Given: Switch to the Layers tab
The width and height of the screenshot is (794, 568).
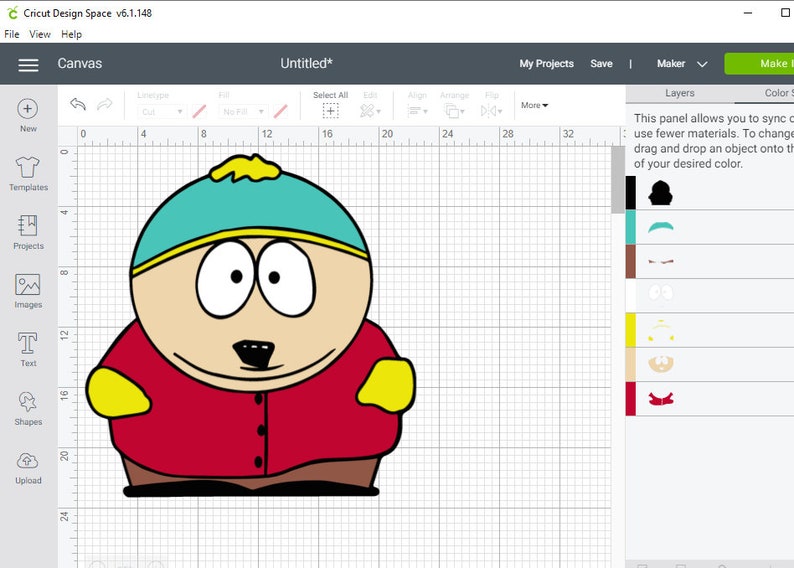Looking at the screenshot, I should (x=680, y=93).
